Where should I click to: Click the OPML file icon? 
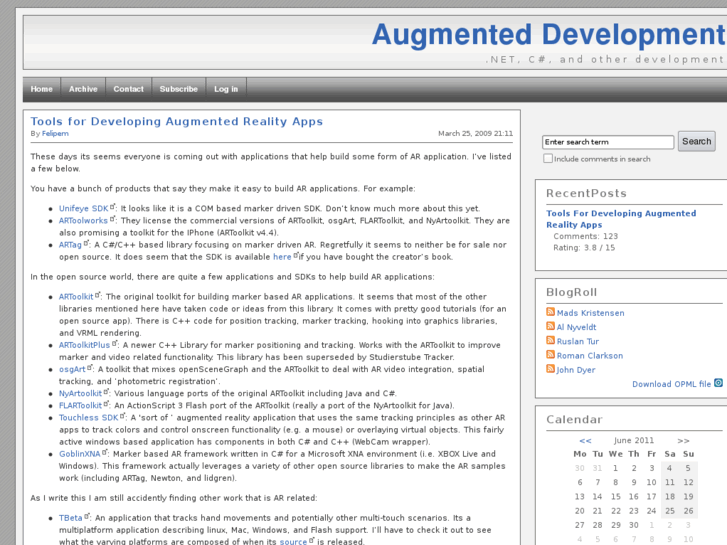click(718, 383)
